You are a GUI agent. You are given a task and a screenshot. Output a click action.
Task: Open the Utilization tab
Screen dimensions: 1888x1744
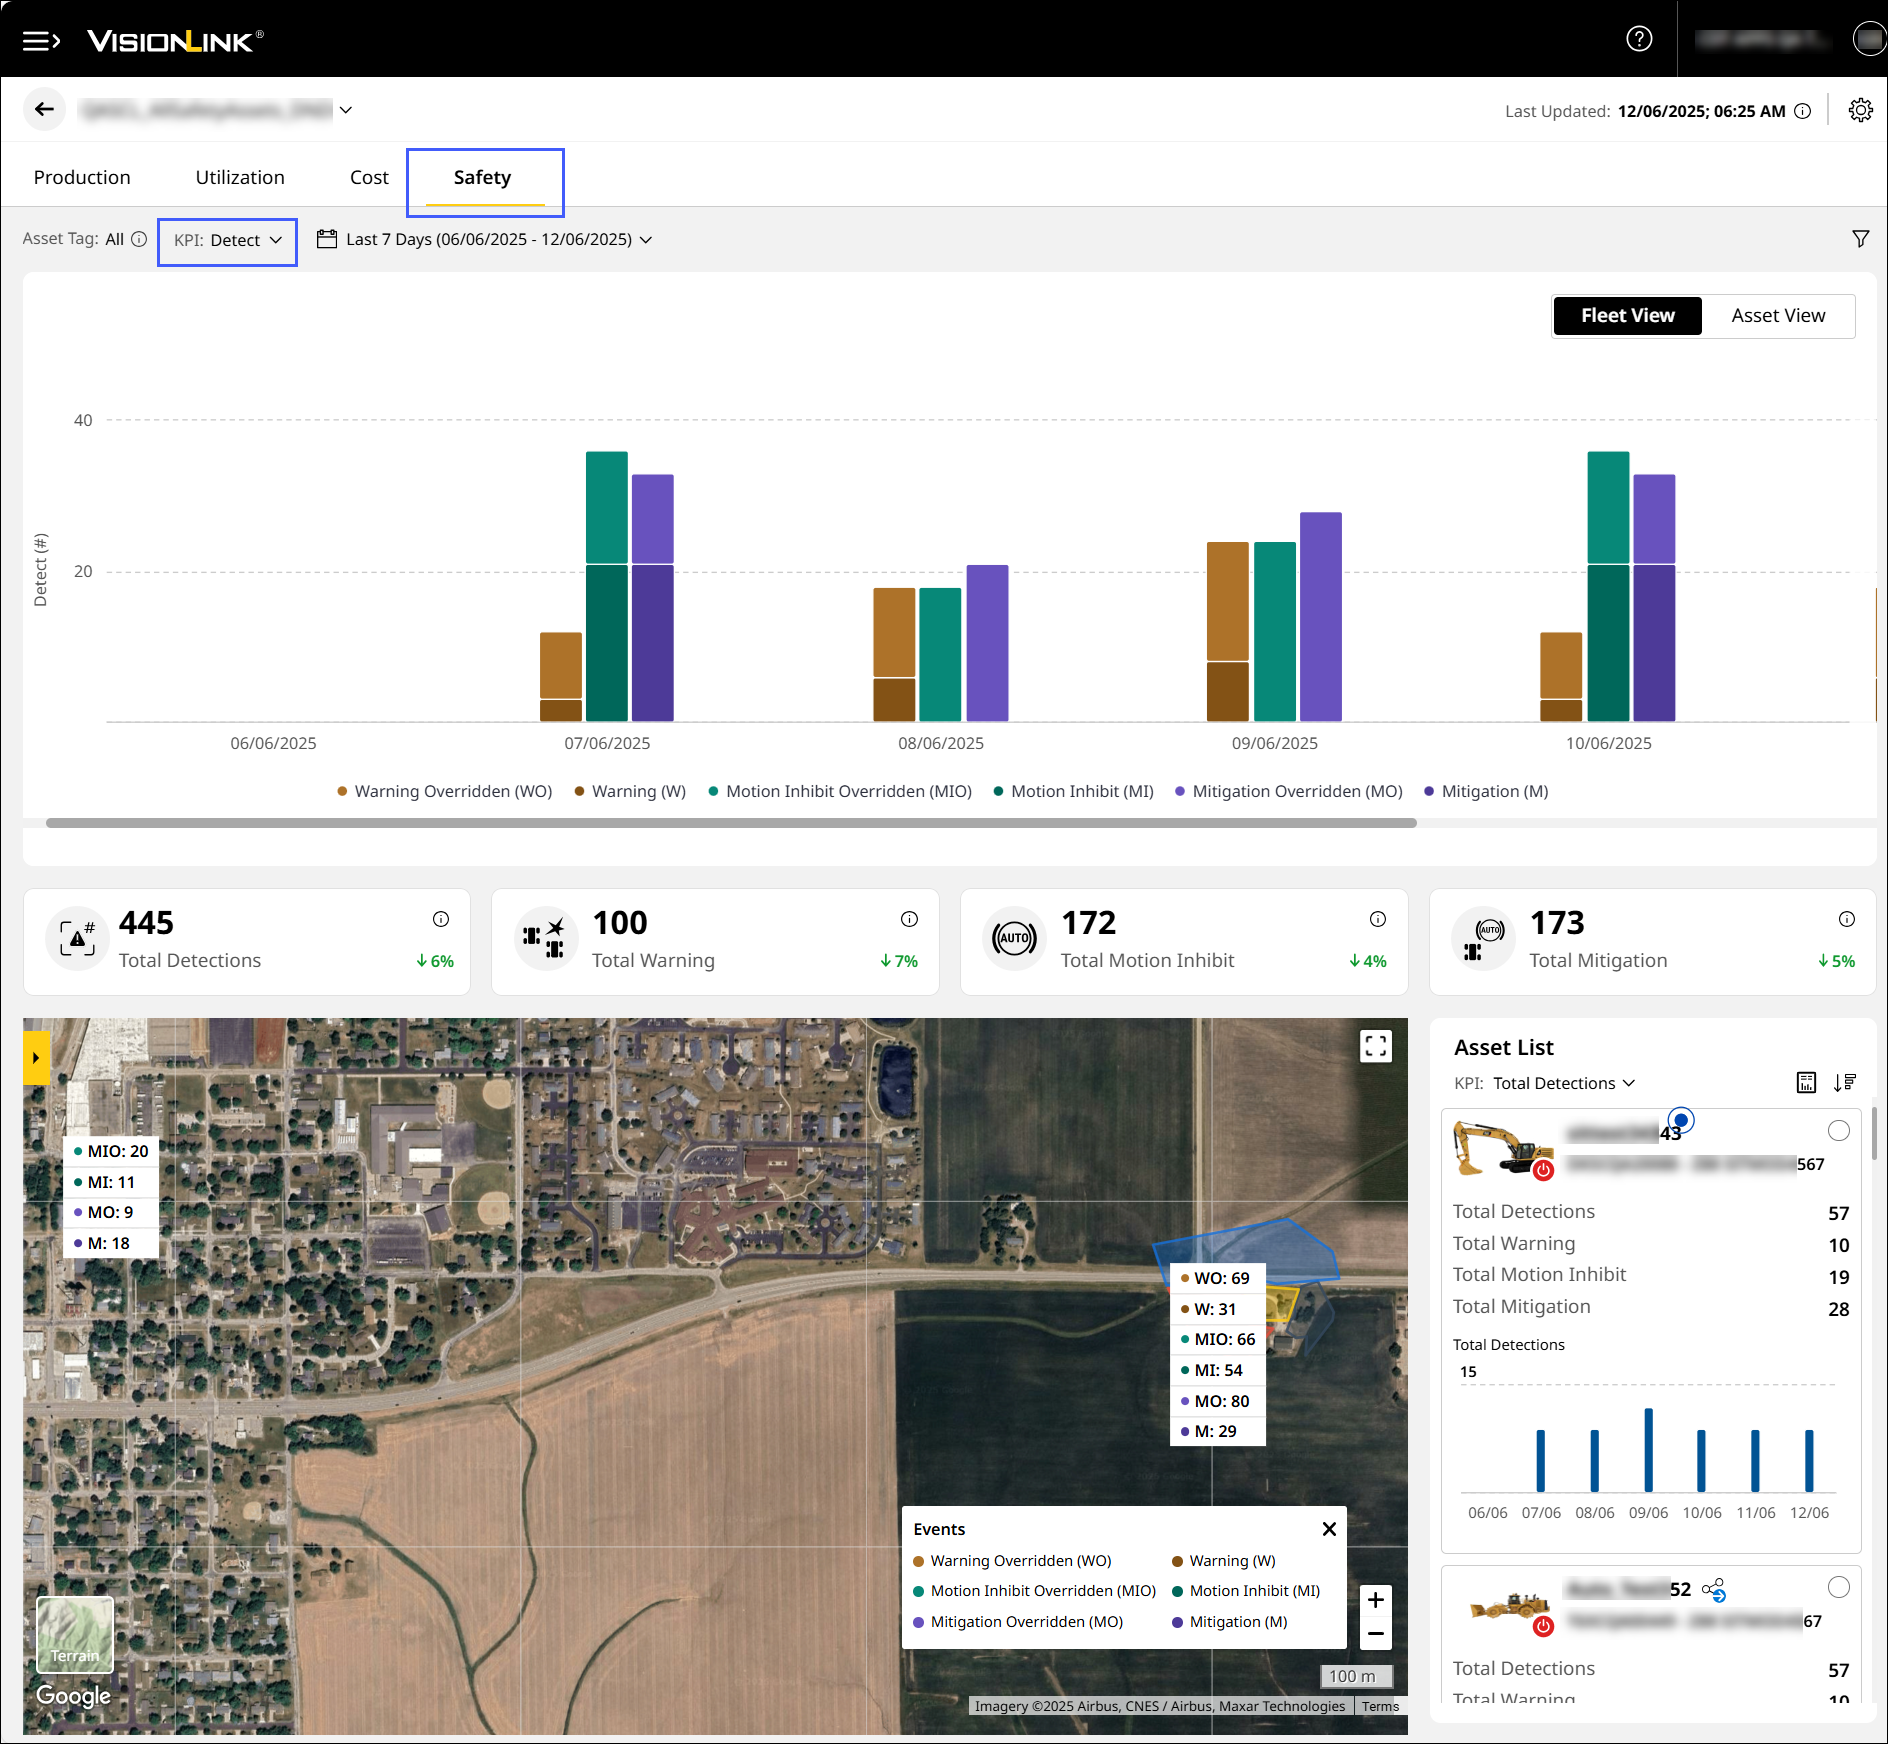pyautogui.click(x=240, y=178)
